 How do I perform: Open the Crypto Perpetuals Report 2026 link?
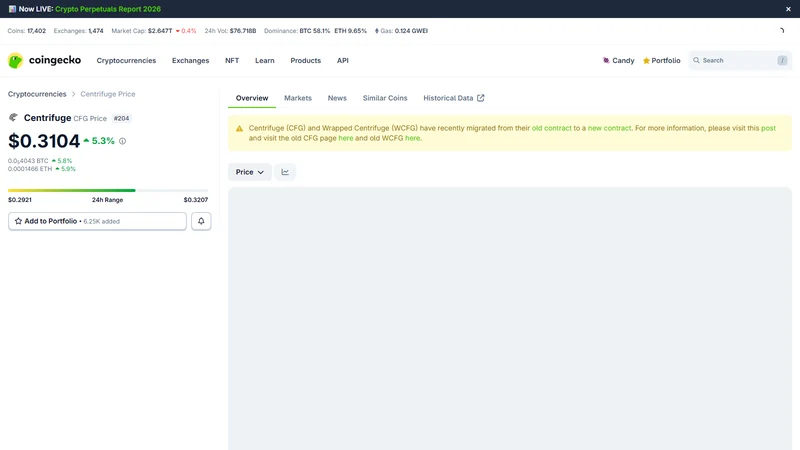(x=108, y=9)
